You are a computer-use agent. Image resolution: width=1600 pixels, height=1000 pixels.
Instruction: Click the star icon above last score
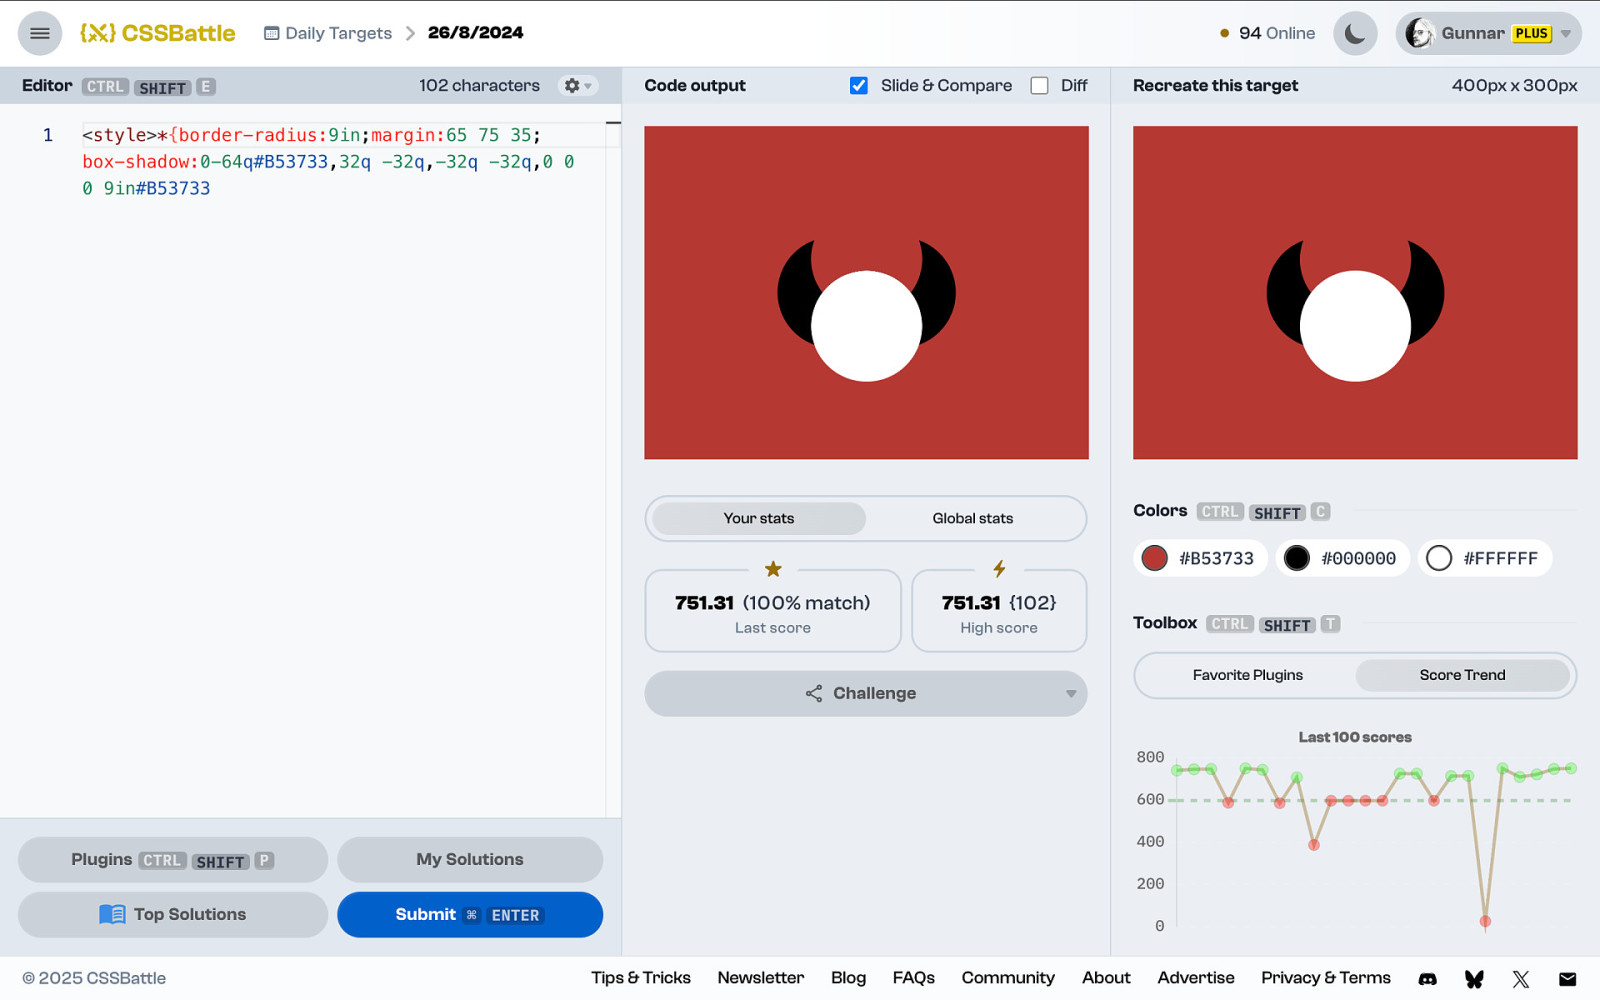point(773,569)
